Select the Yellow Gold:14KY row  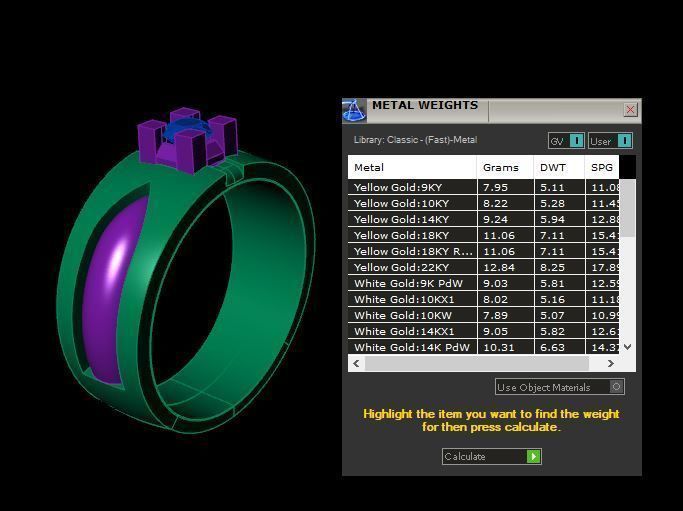tap(483, 220)
